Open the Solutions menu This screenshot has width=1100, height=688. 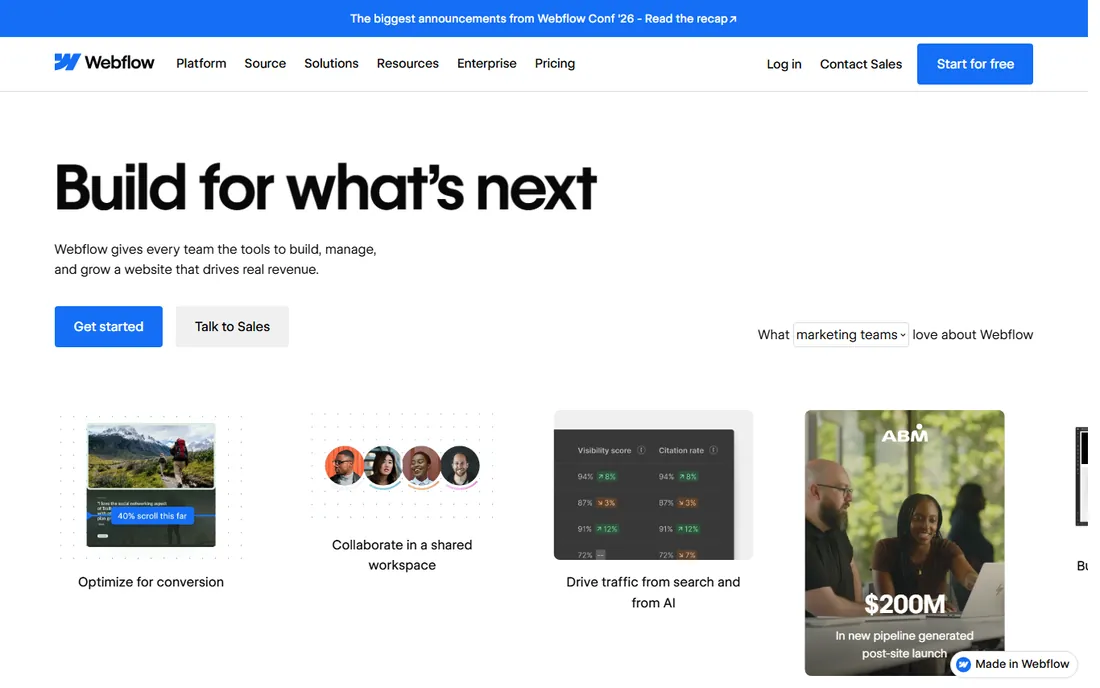point(331,63)
